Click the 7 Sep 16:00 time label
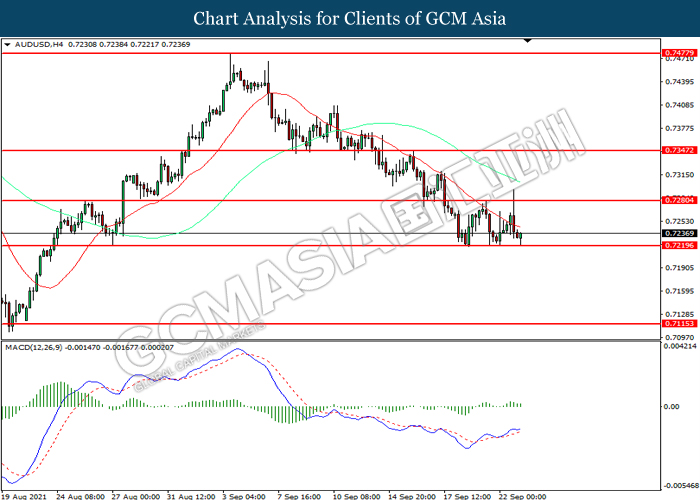 299,496
